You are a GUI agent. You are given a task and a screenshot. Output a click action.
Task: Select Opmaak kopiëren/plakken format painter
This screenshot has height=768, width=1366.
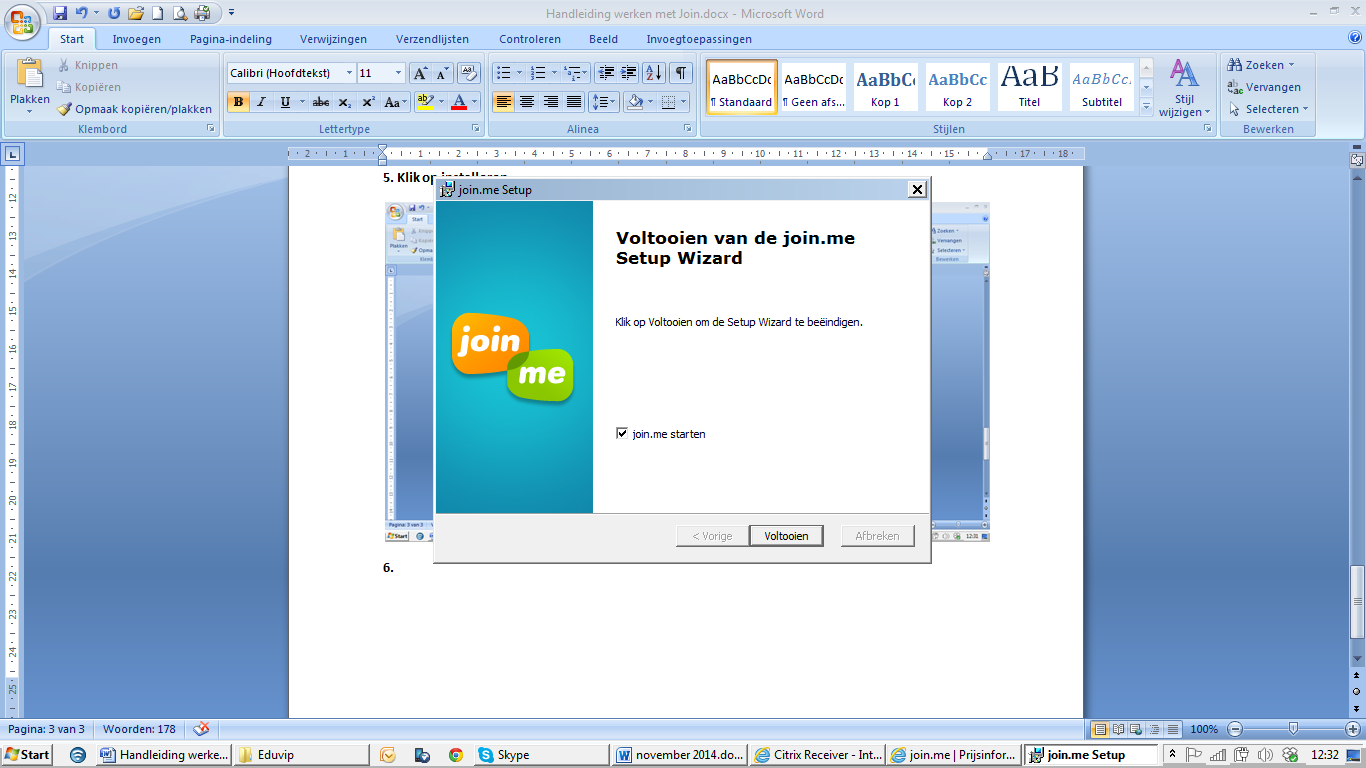pyautogui.click(x=134, y=109)
